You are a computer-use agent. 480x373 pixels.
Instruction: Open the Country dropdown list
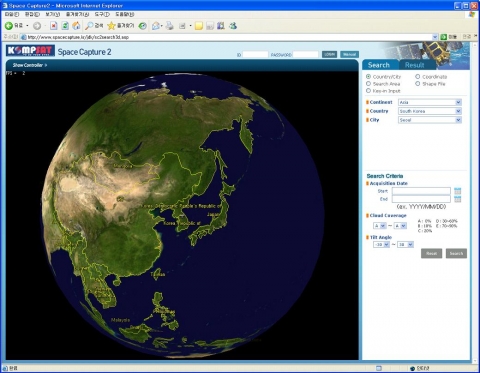click(x=430, y=111)
